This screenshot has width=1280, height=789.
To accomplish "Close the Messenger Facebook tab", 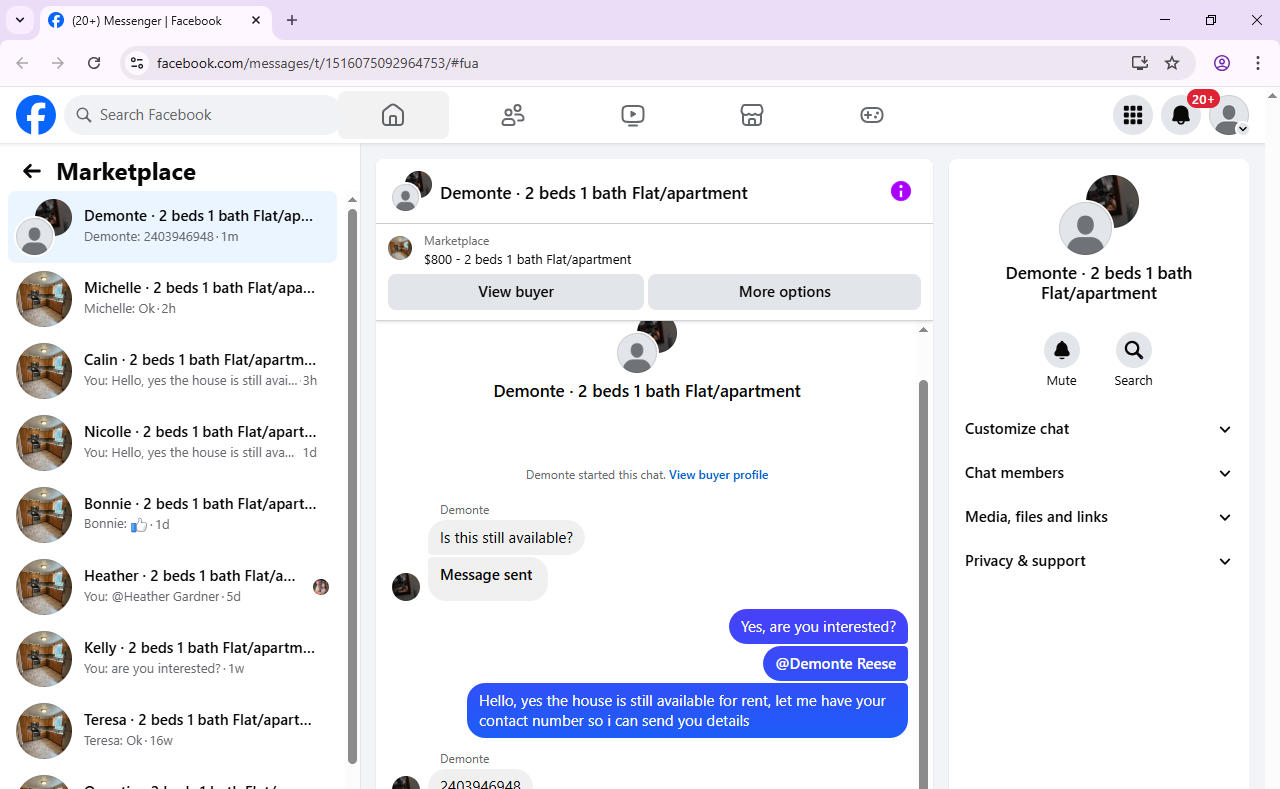I will click(x=256, y=20).
